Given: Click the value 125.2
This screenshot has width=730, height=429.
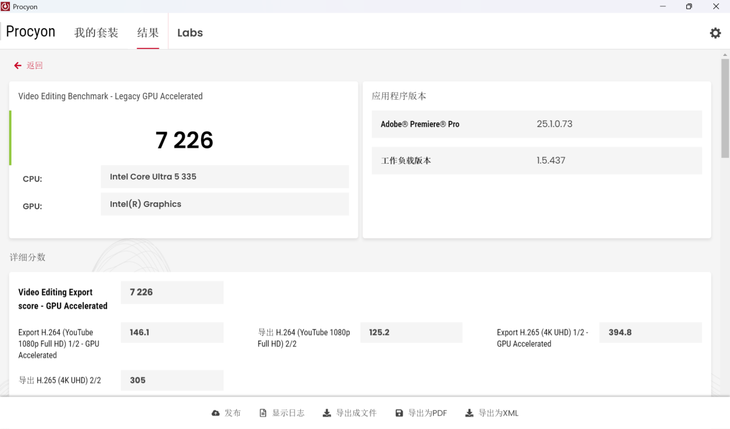Looking at the screenshot, I should [412, 333].
